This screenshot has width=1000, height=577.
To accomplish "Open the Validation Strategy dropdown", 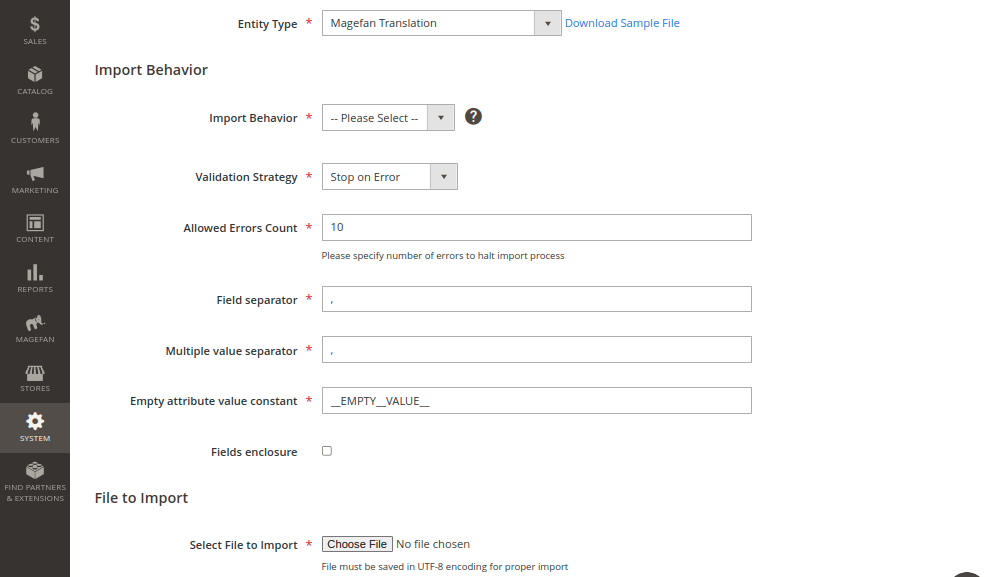I will pyautogui.click(x=389, y=177).
